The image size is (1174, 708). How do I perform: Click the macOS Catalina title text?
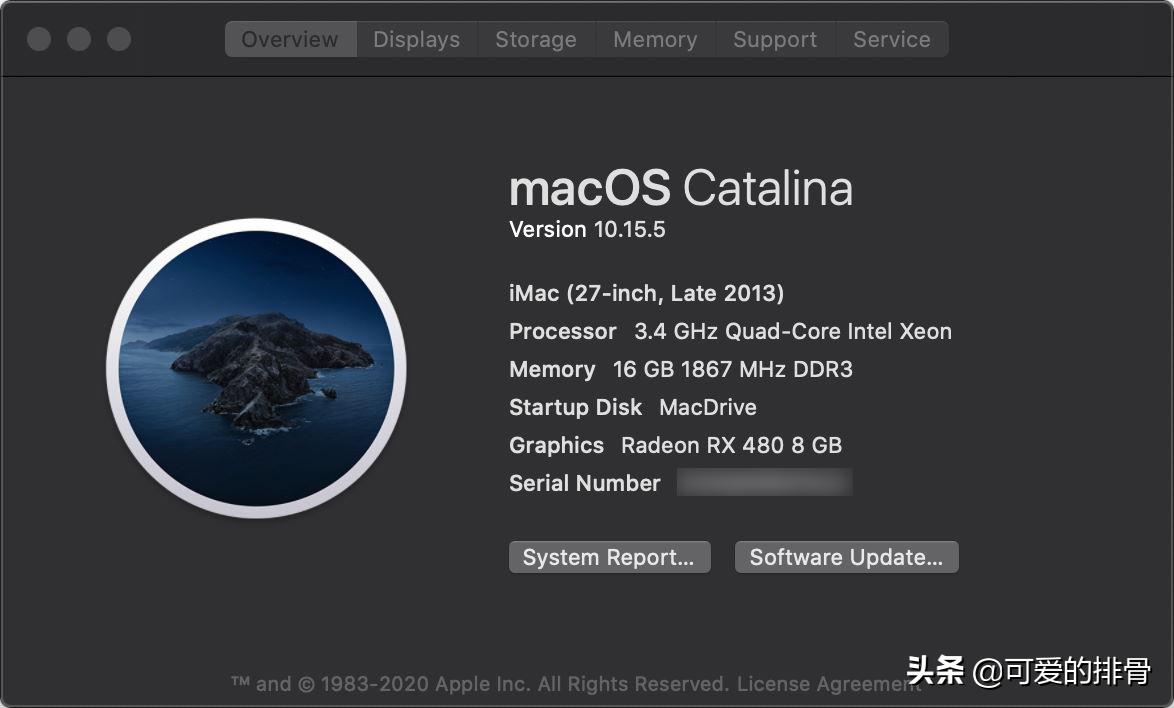click(680, 188)
